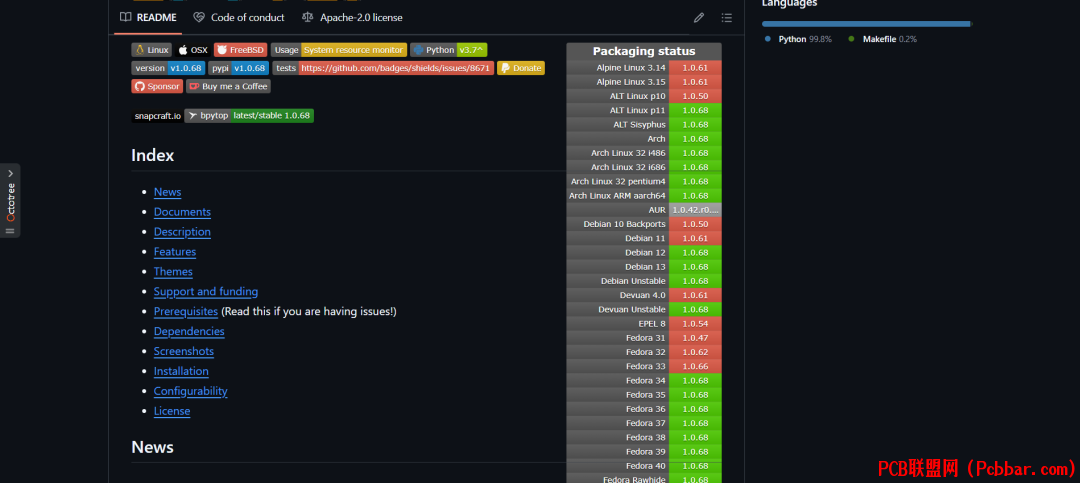1080x483 pixels.
Task: Click the Alpine Linux 3.14 row
Action: coord(644,68)
